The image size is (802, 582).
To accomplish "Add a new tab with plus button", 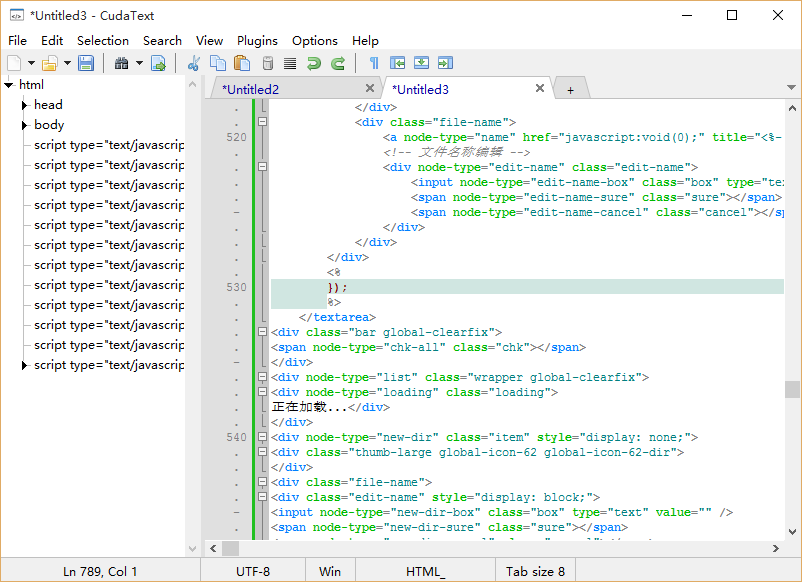I will tap(570, 89).
